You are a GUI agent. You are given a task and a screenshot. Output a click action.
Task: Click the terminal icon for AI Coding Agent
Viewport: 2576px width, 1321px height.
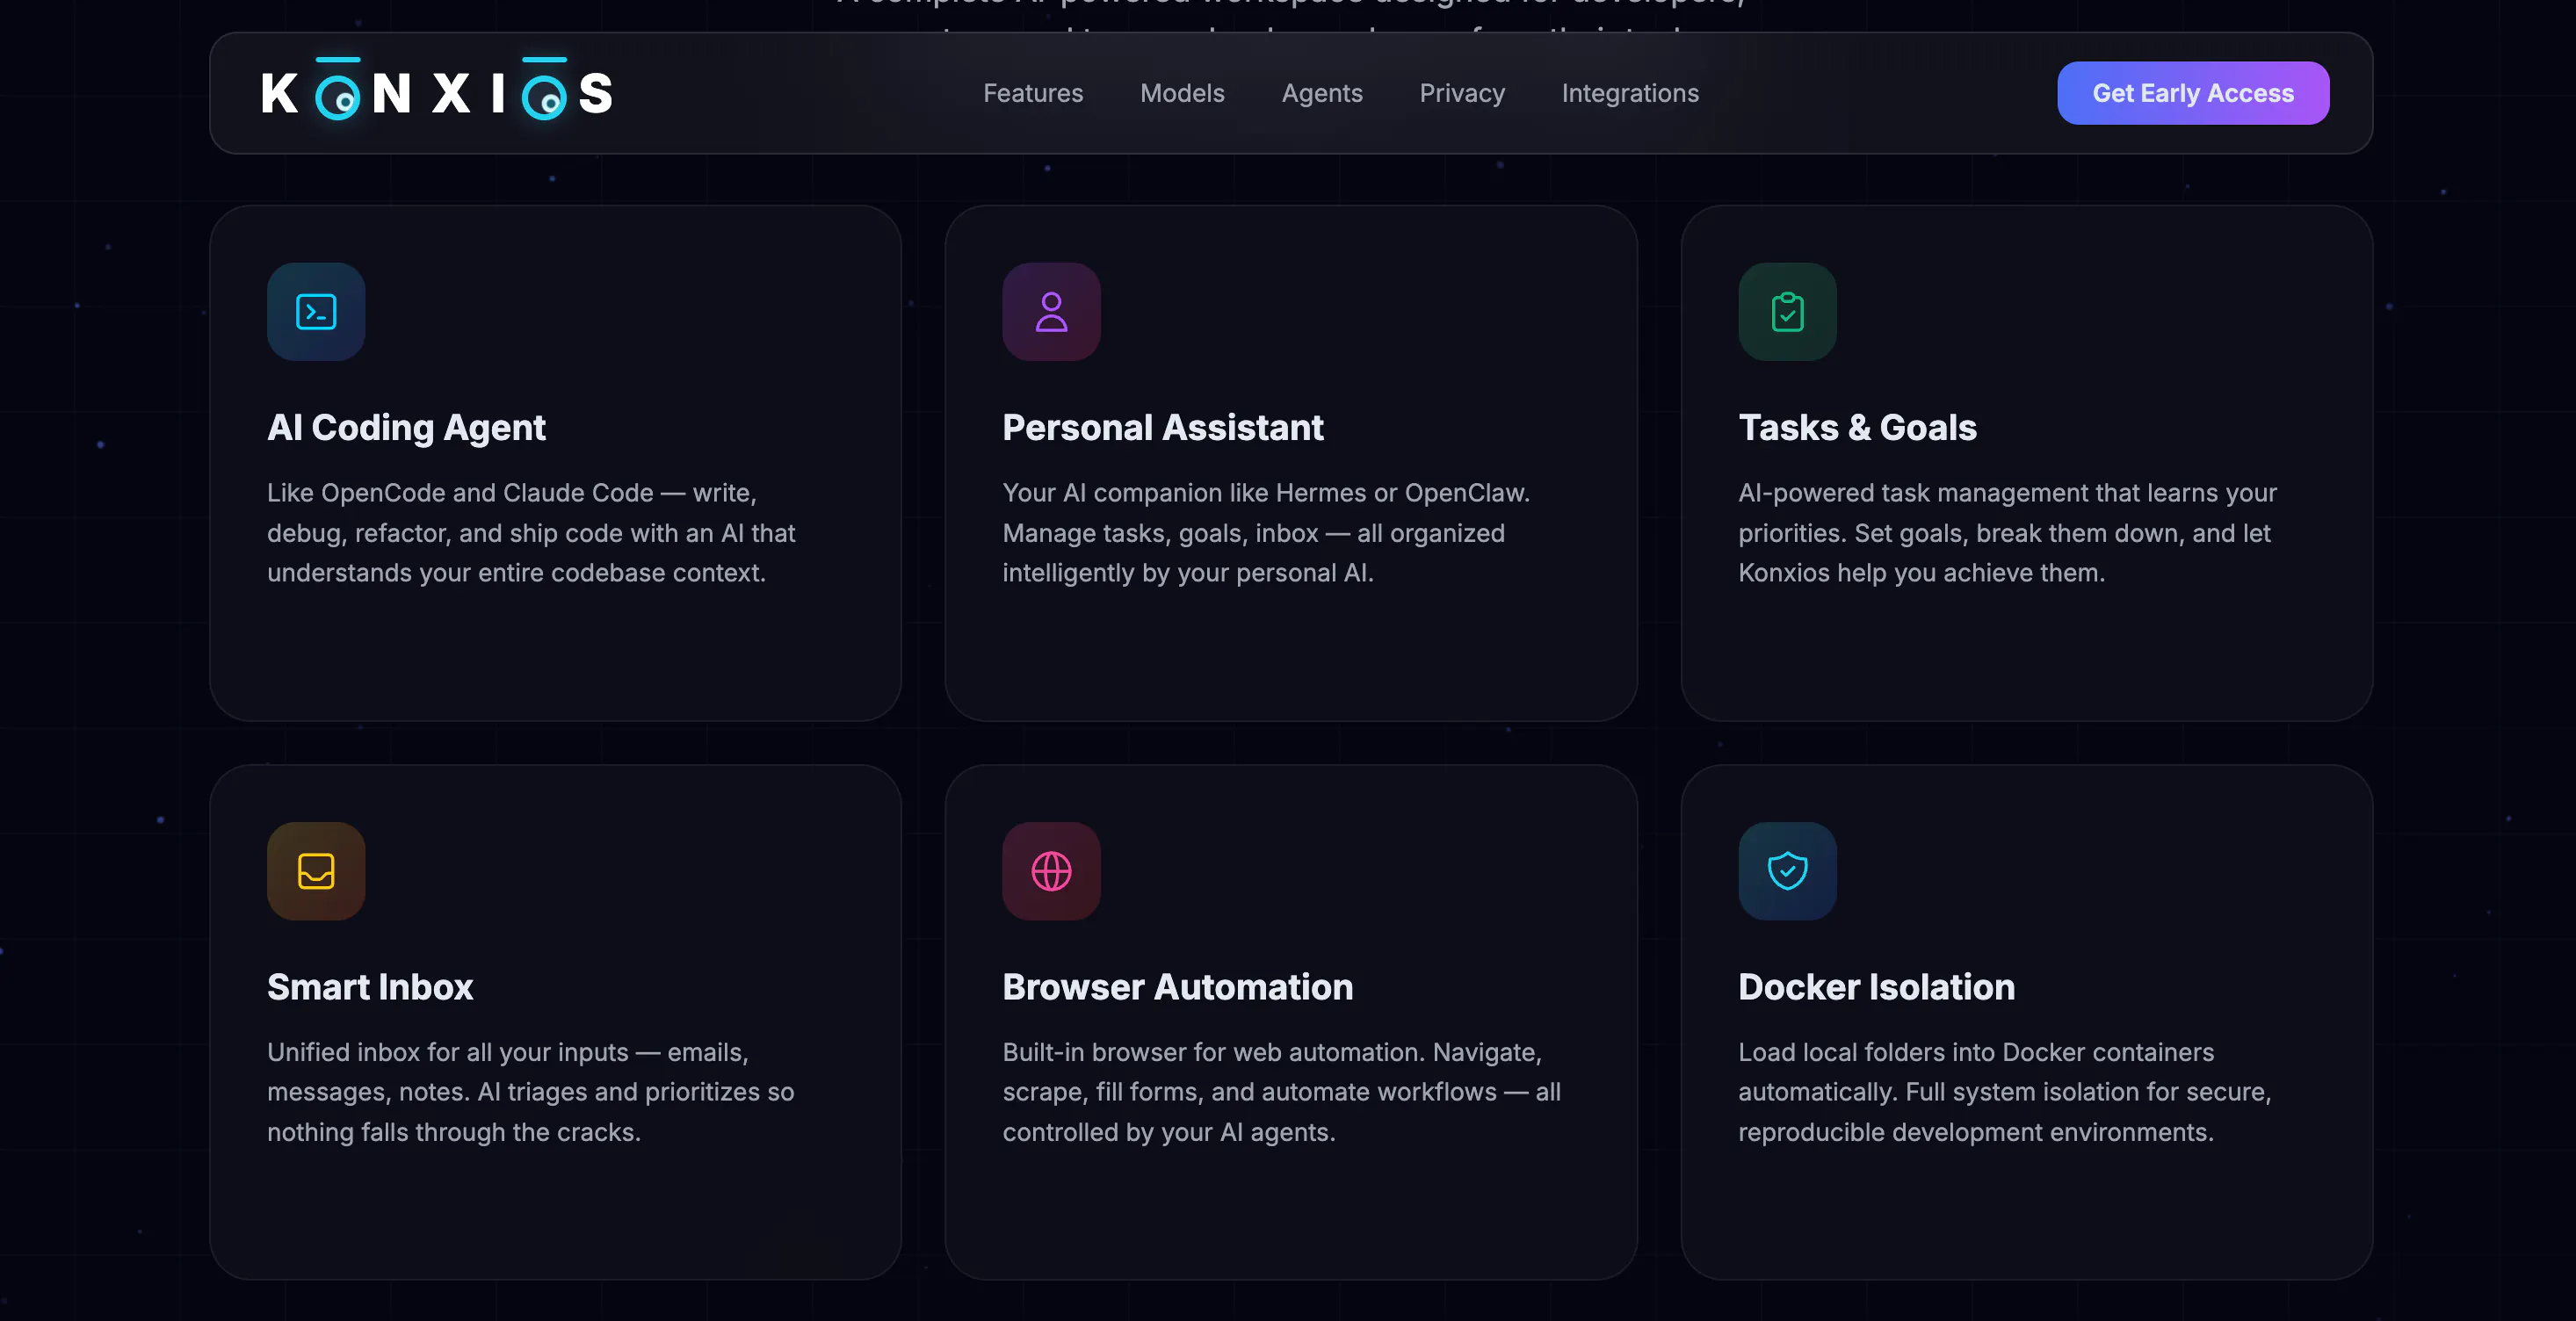pos(316,312)
